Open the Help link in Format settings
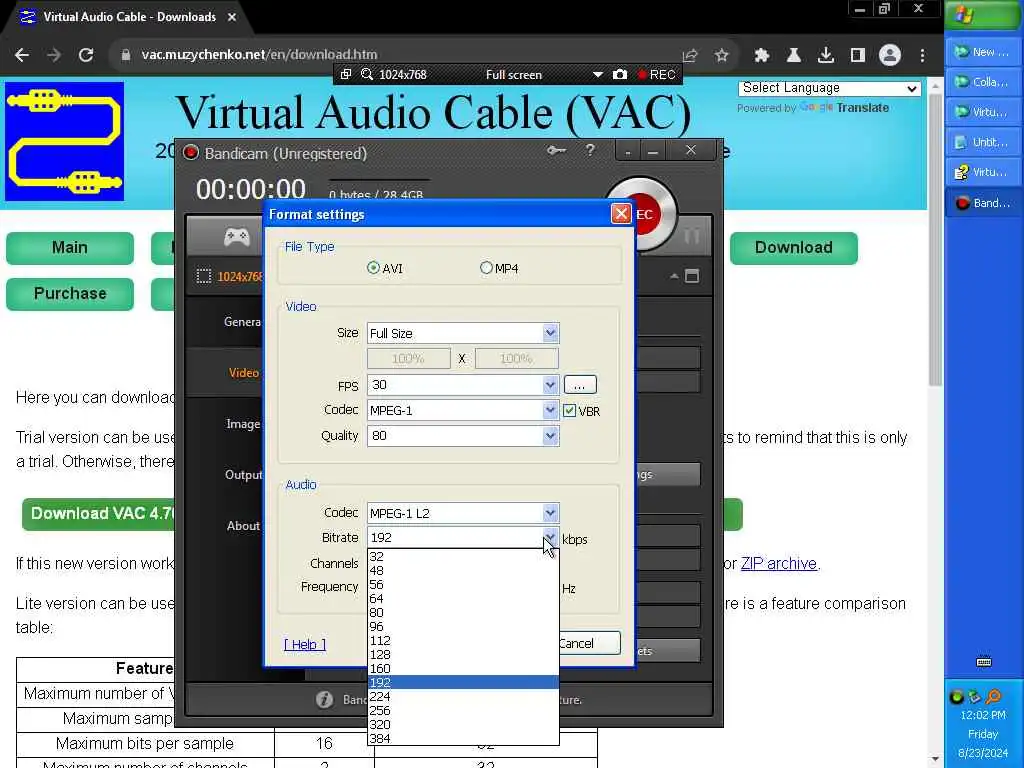This screenshot has width=1024, height=768. click(x=304, y=645)
